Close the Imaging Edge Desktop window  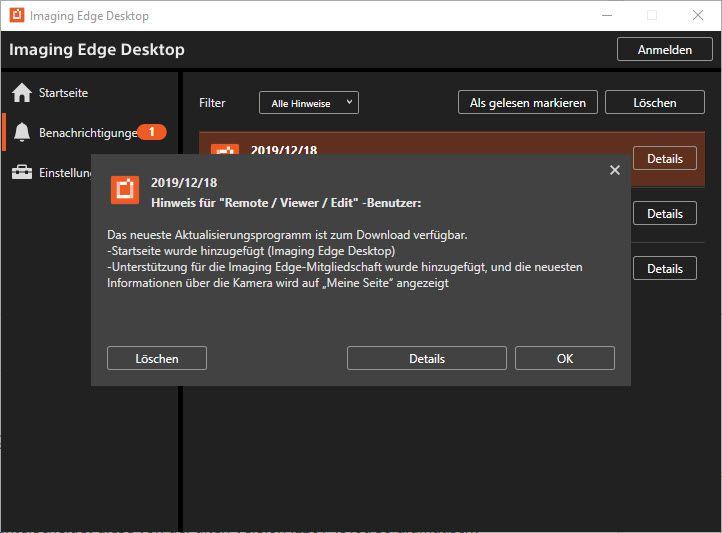[x=698, y=15]
